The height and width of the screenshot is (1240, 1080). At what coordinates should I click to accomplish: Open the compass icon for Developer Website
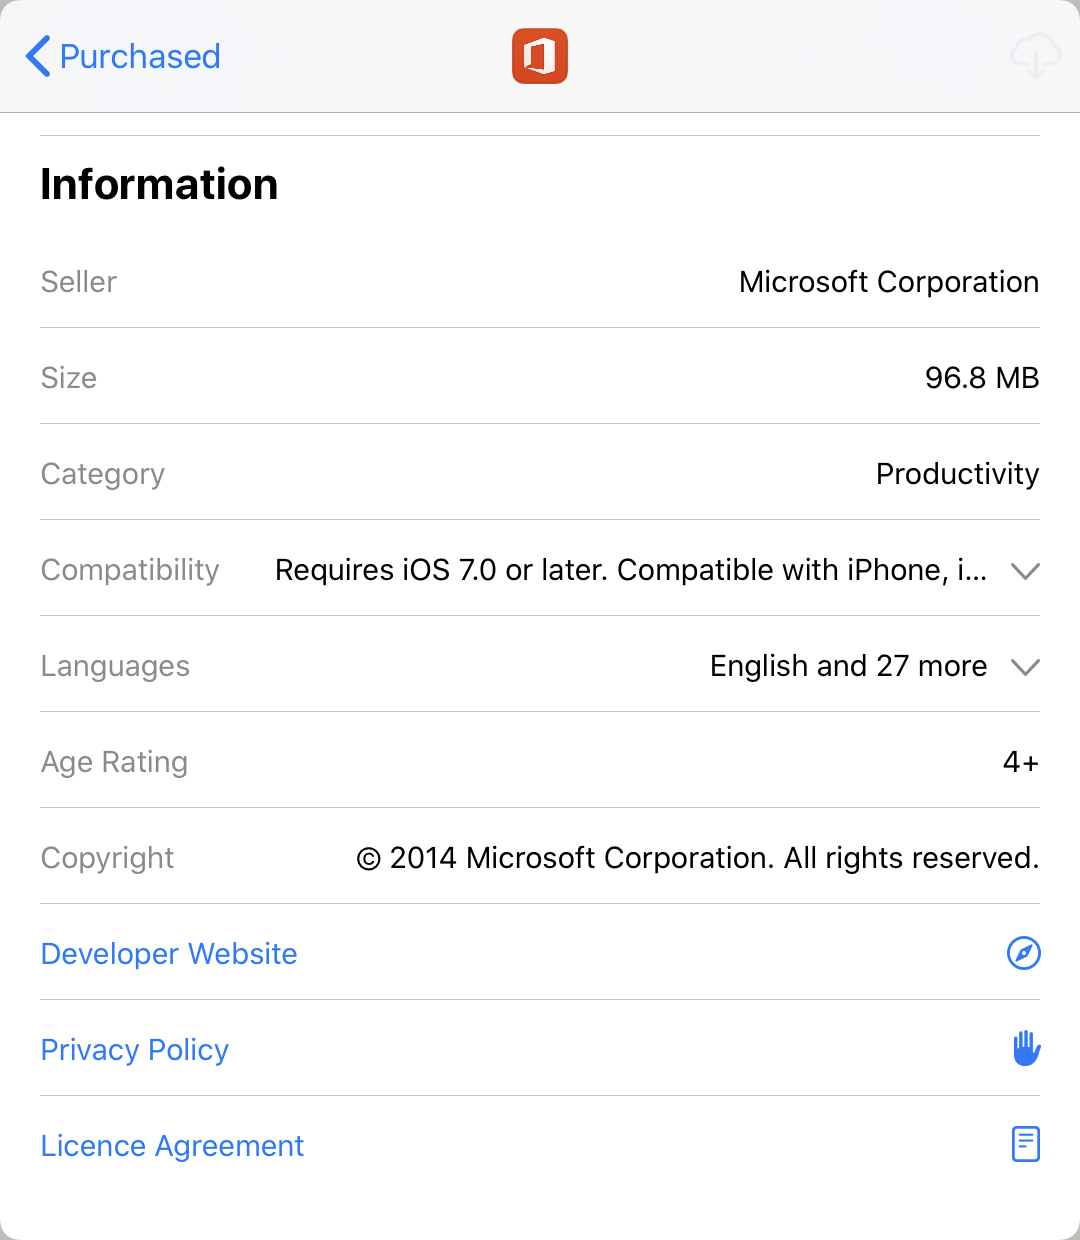click(1024, 953)
